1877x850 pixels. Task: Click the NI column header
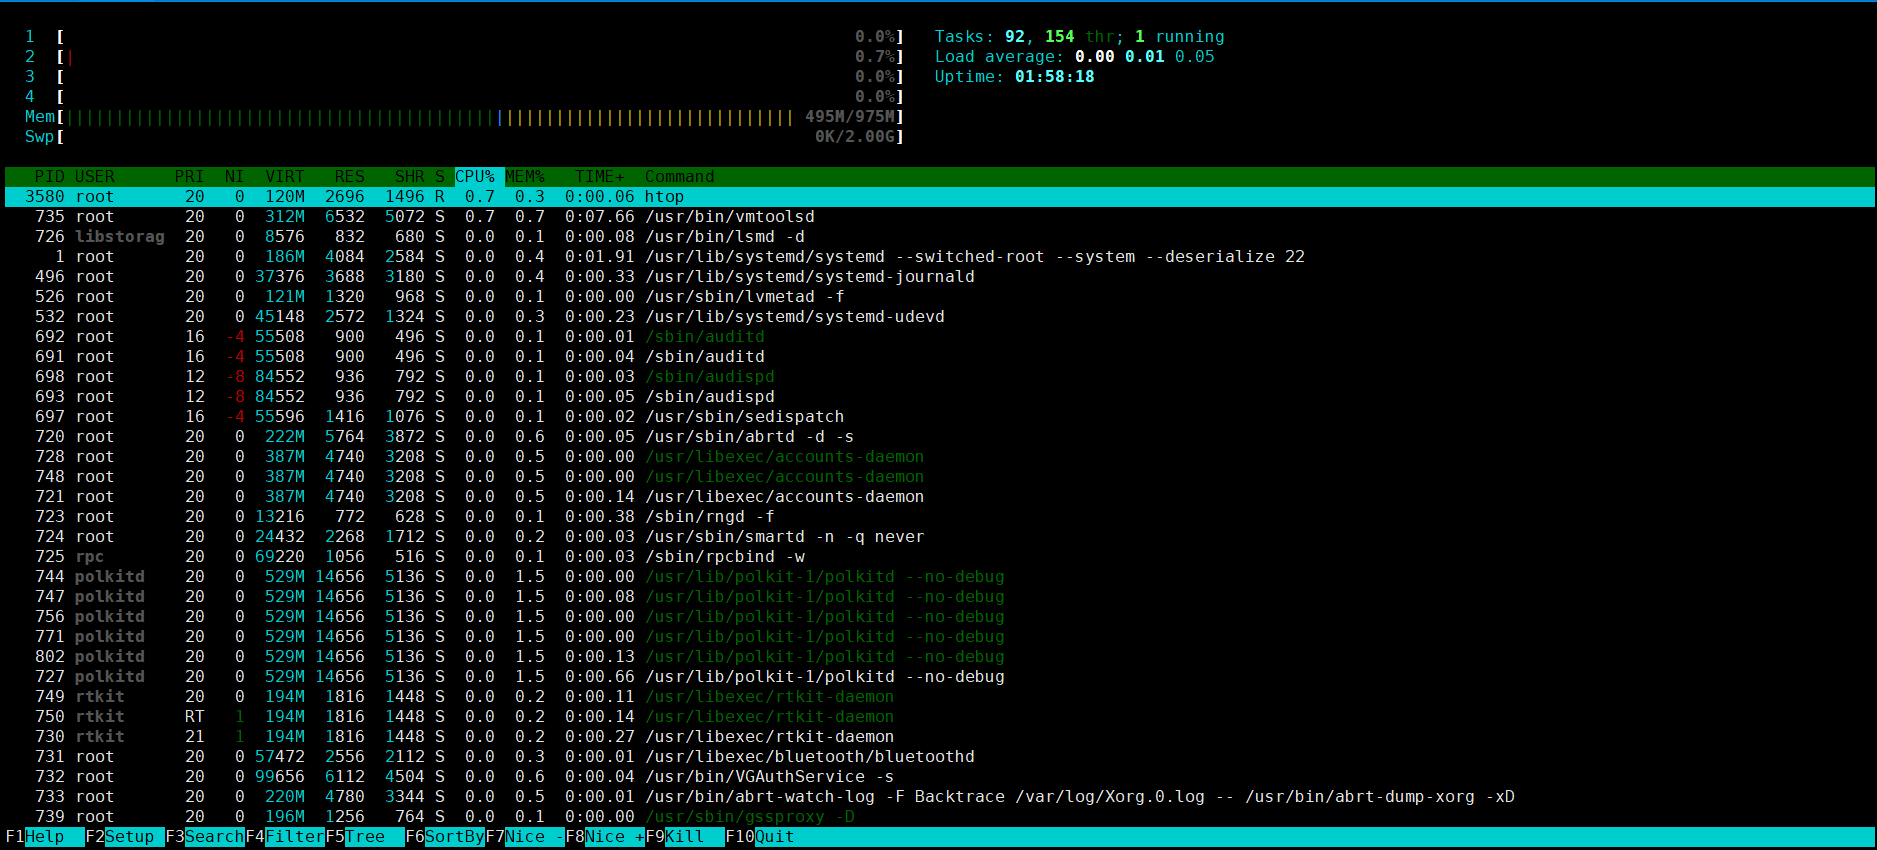pyautogui.click(x=234, y=177)
